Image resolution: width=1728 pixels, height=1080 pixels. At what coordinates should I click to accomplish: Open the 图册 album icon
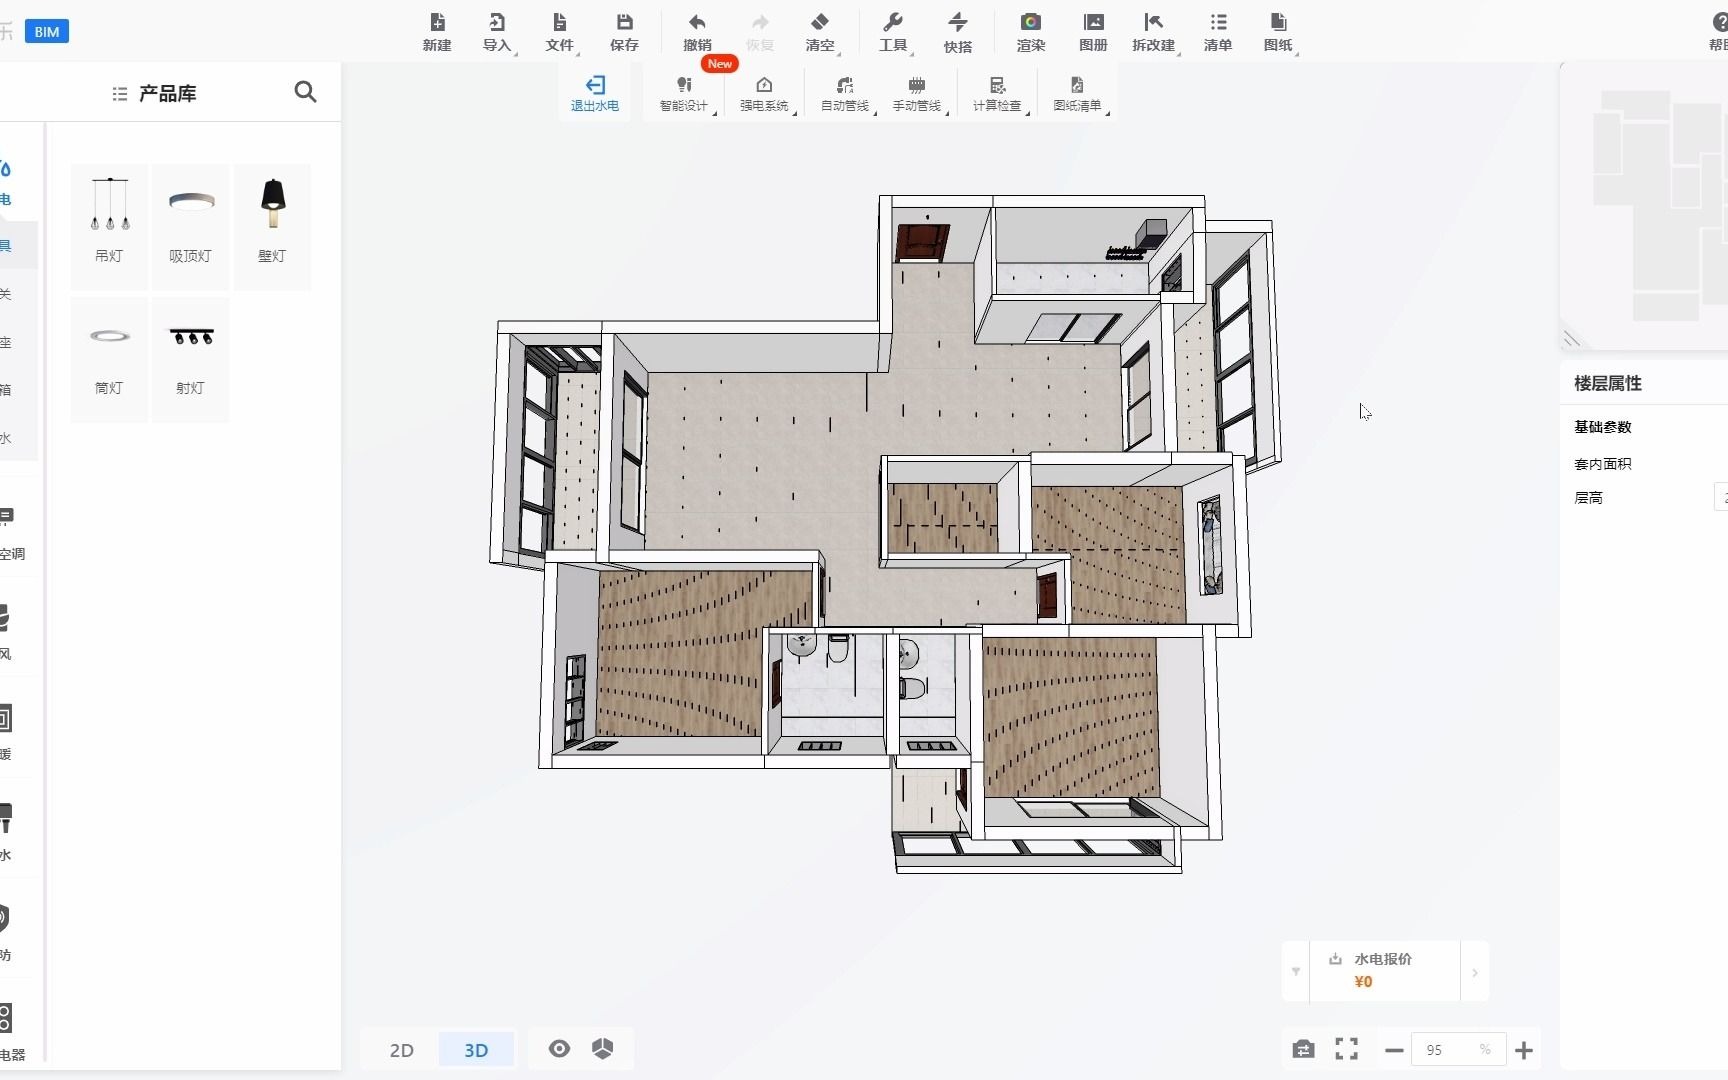(1094, 32)
